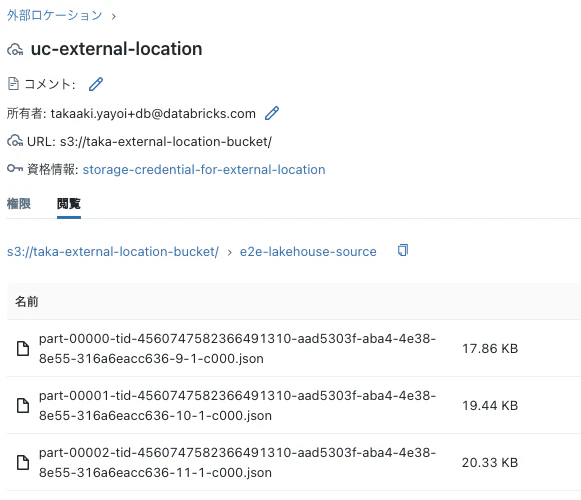Select the part-00002 json file name
Image resolution: width=581 pixels, height=500 pixels.
click(237, 463)
